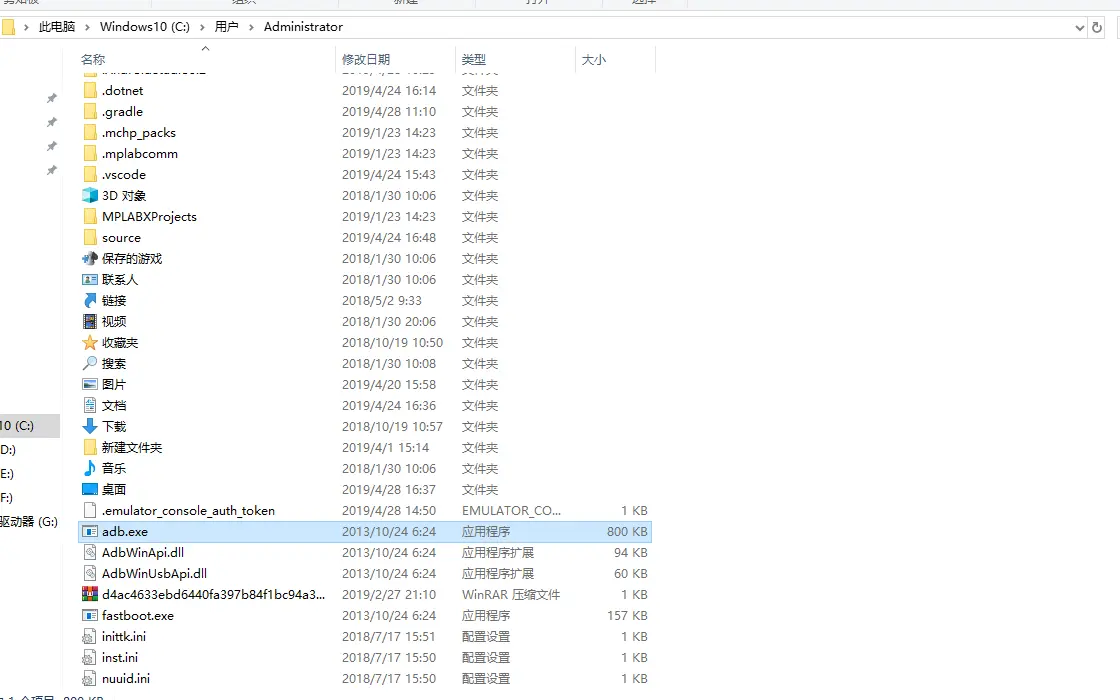
Task: Navigate to 此电脑 via the breadcrumb
Action: [x=55, y=27]
